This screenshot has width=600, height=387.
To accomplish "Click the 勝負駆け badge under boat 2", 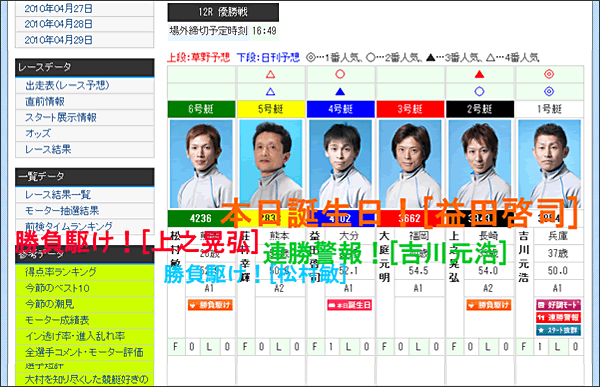I will [489, 305].
